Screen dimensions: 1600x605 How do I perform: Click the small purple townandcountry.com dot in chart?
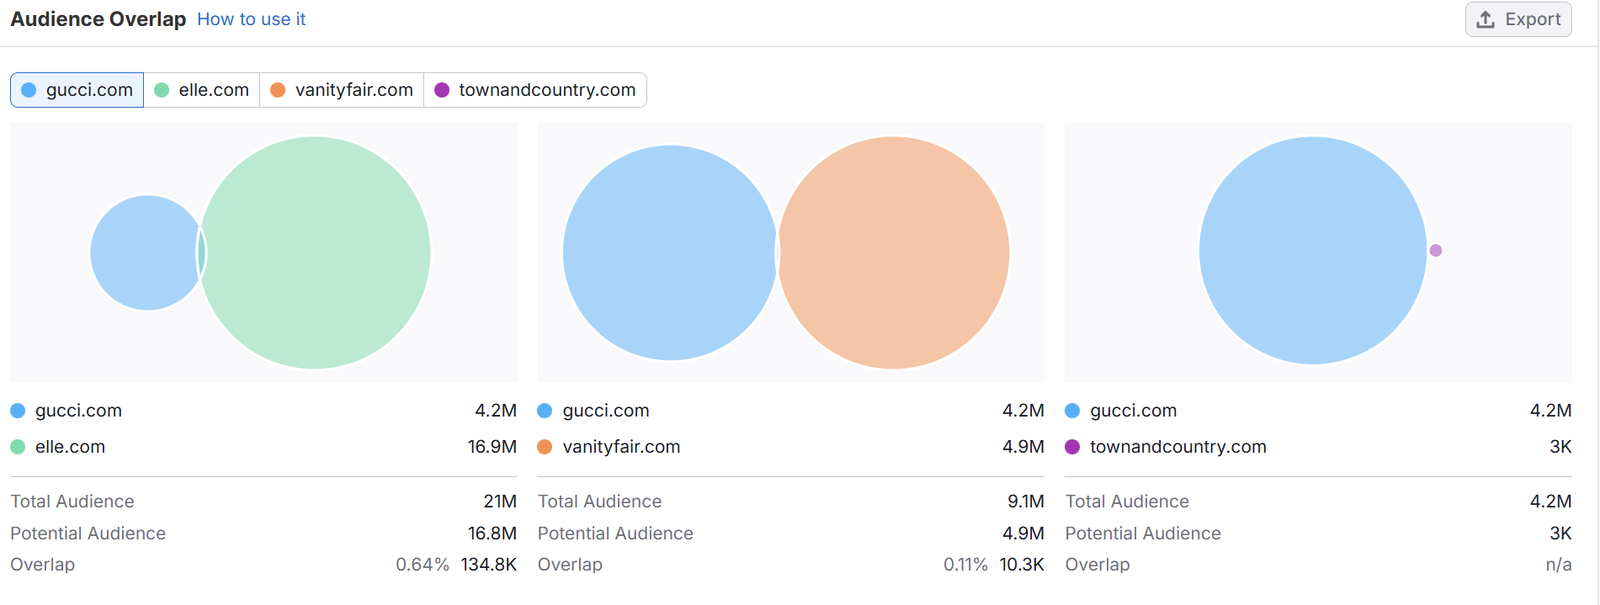(x=1436, y=251)
